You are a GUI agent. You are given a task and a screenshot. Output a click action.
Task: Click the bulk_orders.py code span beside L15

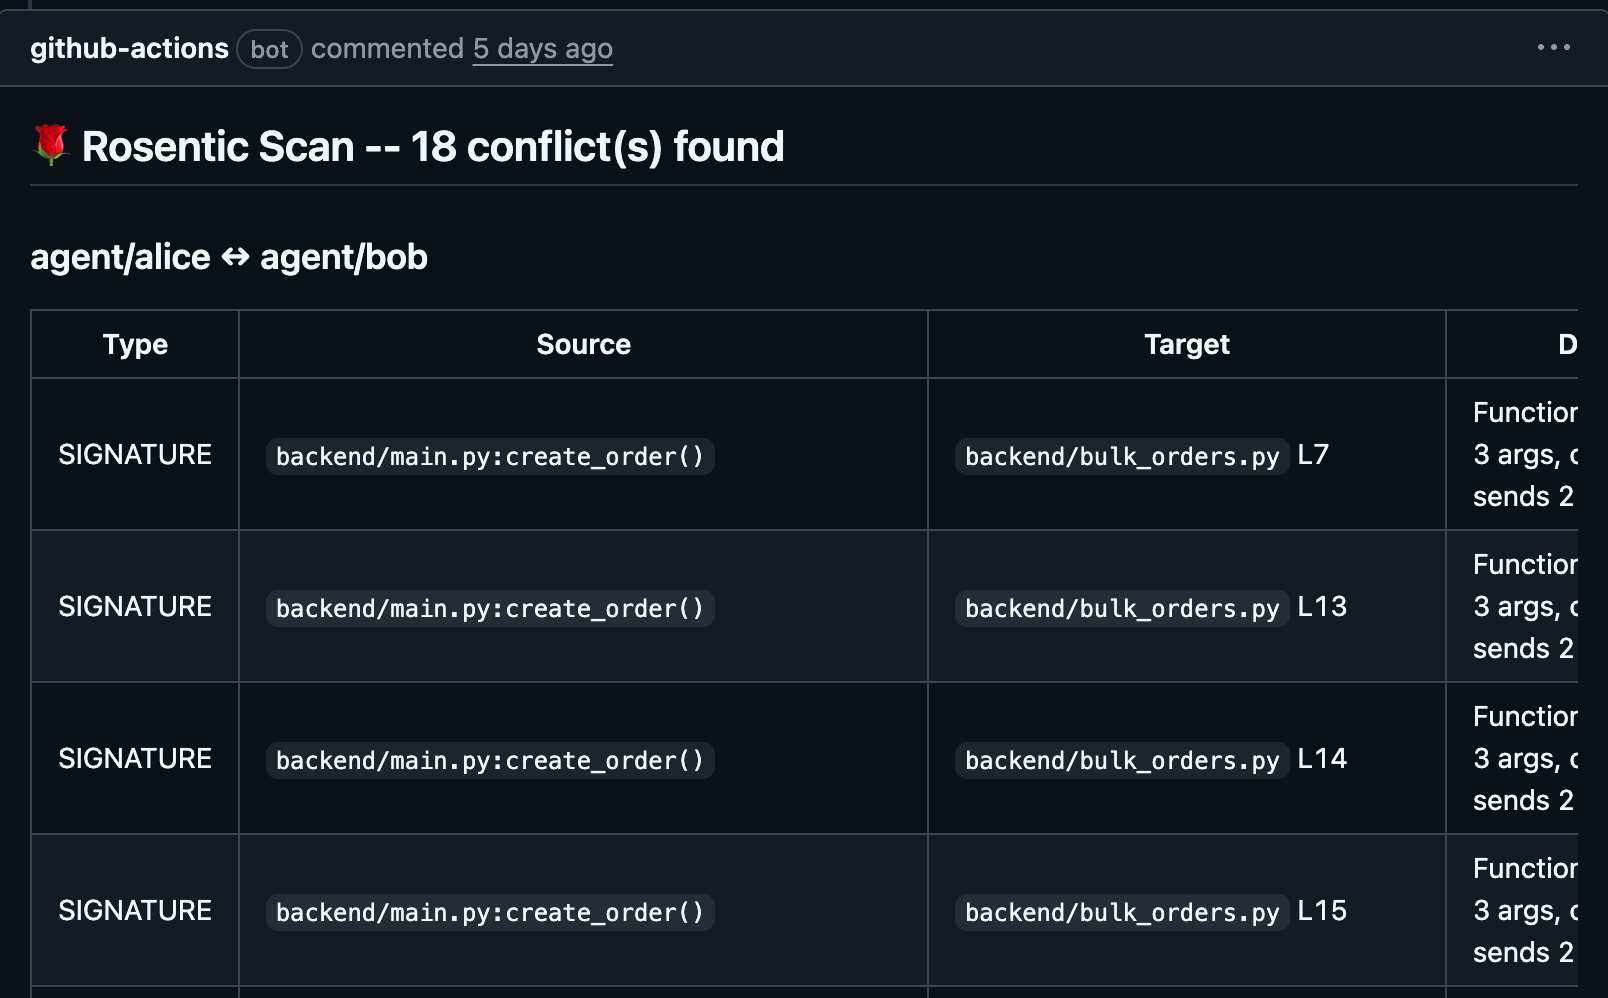coord(1120,911)
